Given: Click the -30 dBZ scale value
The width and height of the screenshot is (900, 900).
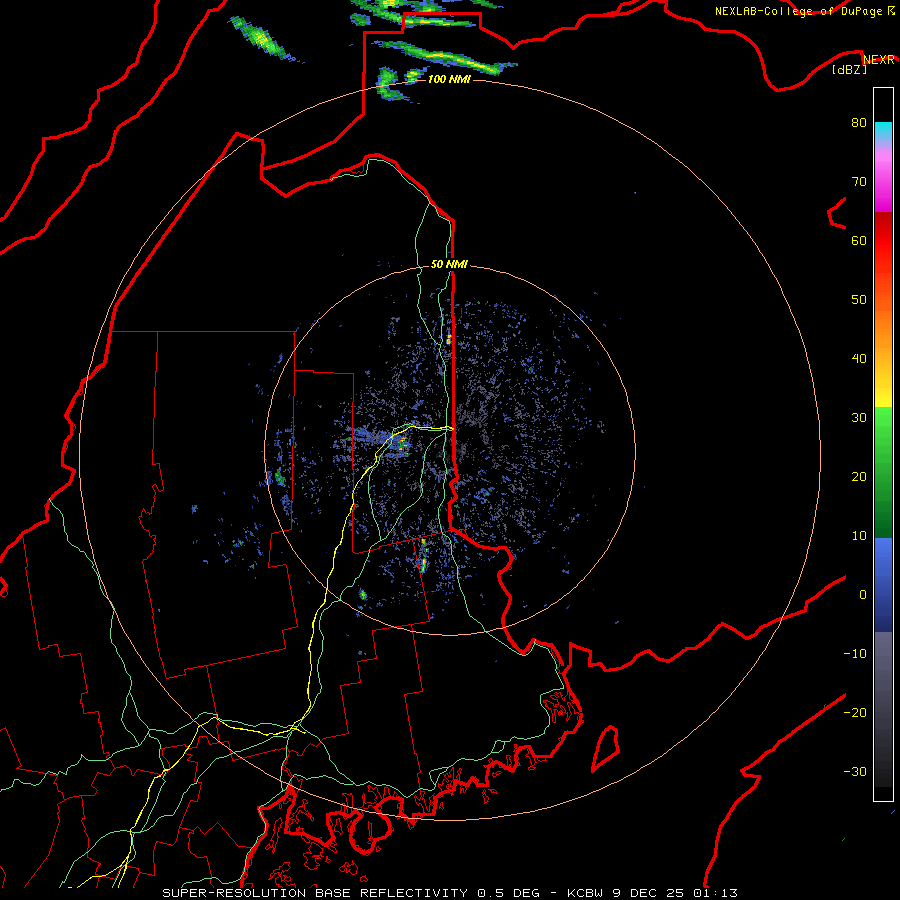Looking at the screenshot, I should 855,771.
